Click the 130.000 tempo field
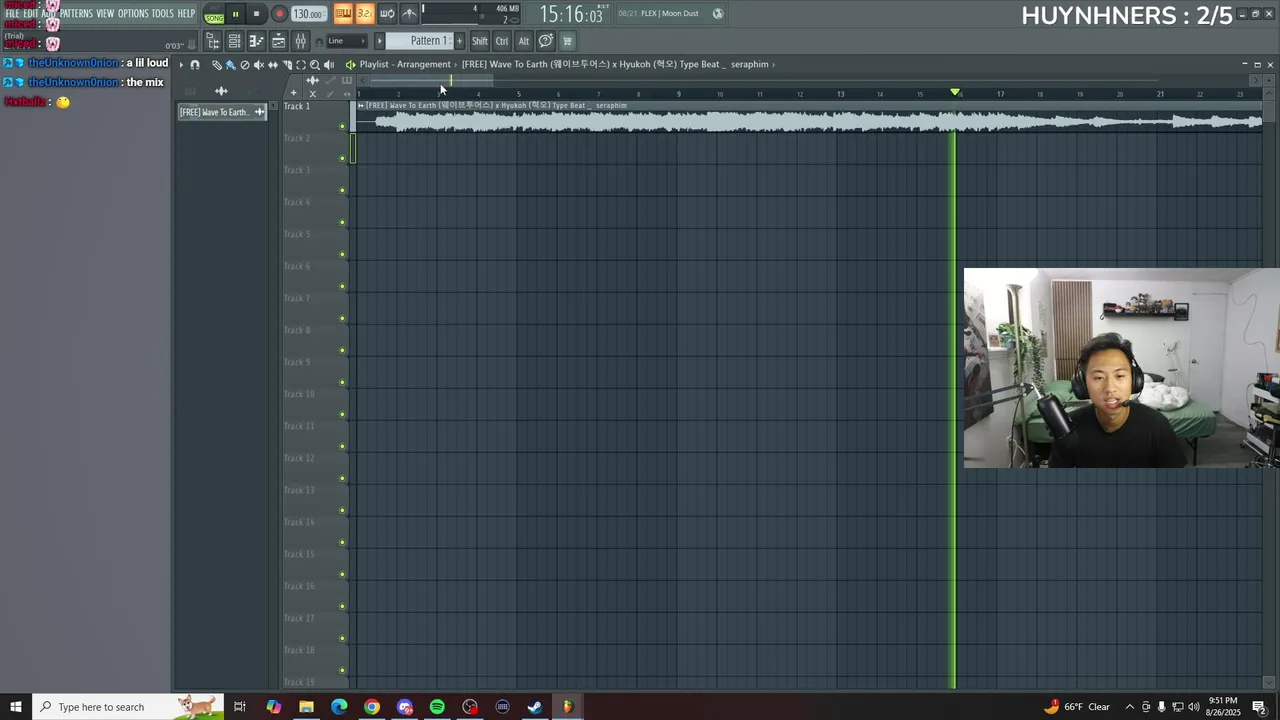The image size is (1280, 720). 308,14
